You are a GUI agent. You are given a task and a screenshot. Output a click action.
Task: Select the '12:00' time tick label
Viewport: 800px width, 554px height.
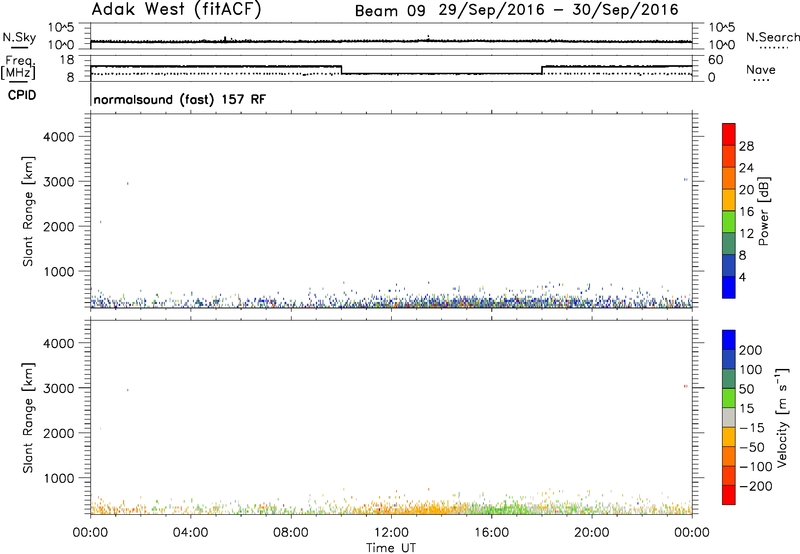(x=391, y=533)
